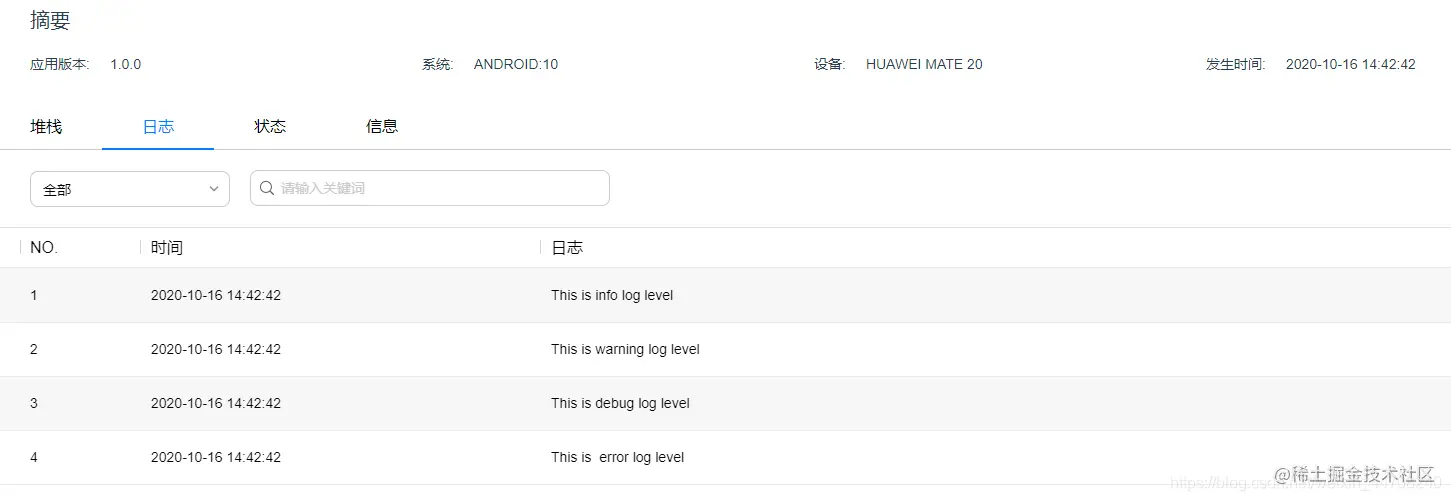
Task: Click the timestamp in row 1
Action: [x=216, y=295]
